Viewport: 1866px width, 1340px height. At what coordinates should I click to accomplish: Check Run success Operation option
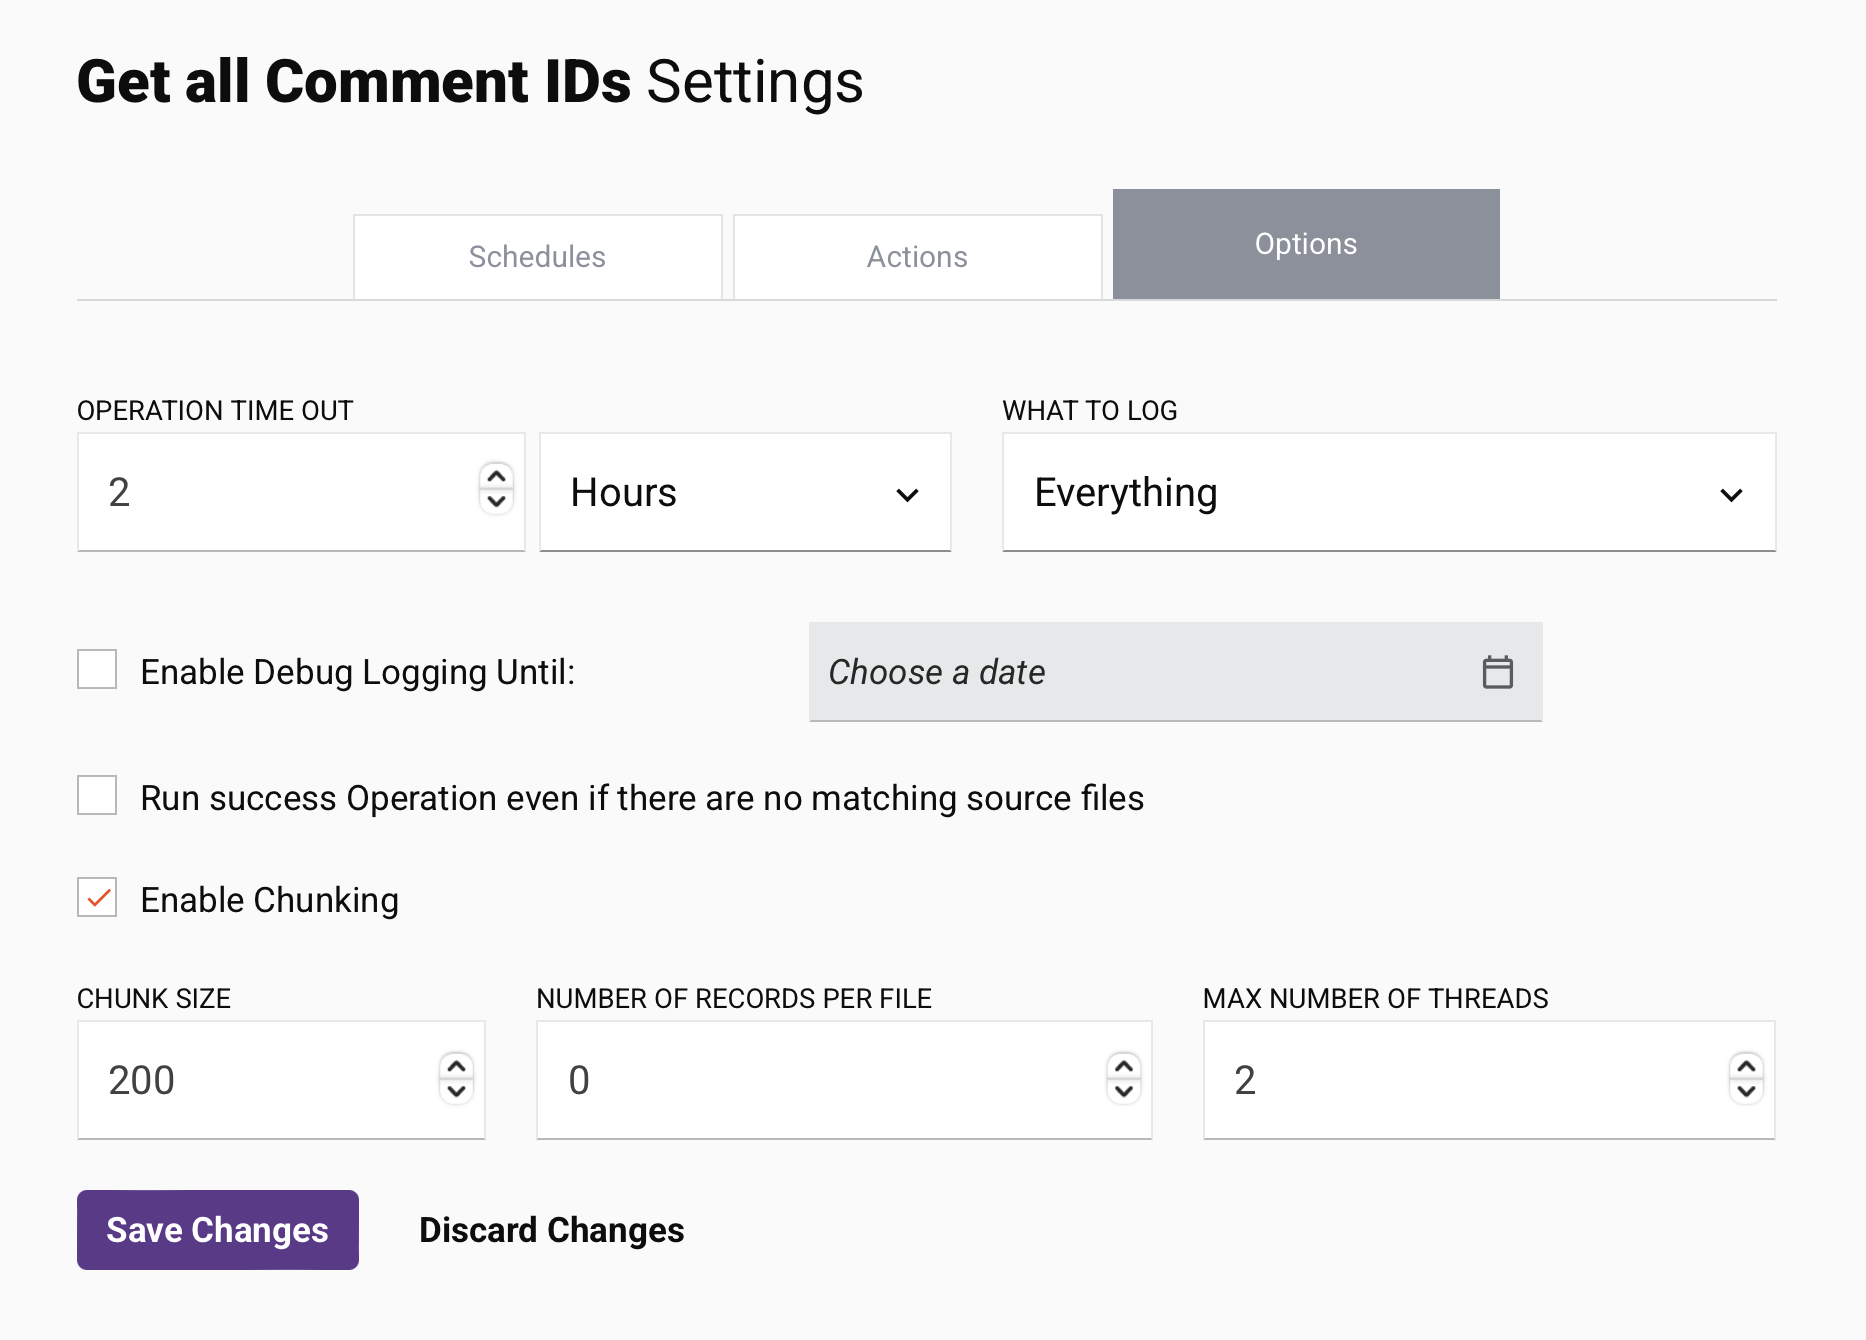pos(96,796)
